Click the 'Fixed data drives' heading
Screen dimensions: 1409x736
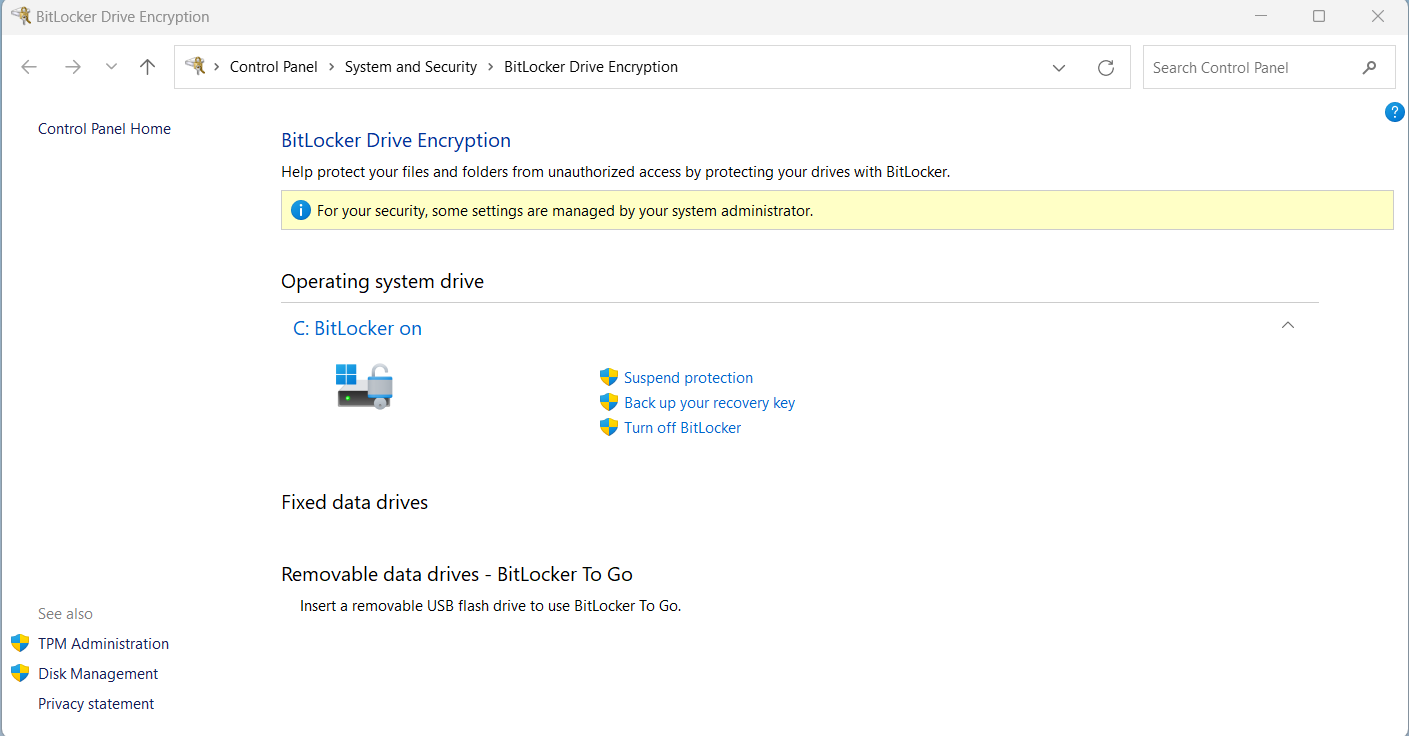354,502
